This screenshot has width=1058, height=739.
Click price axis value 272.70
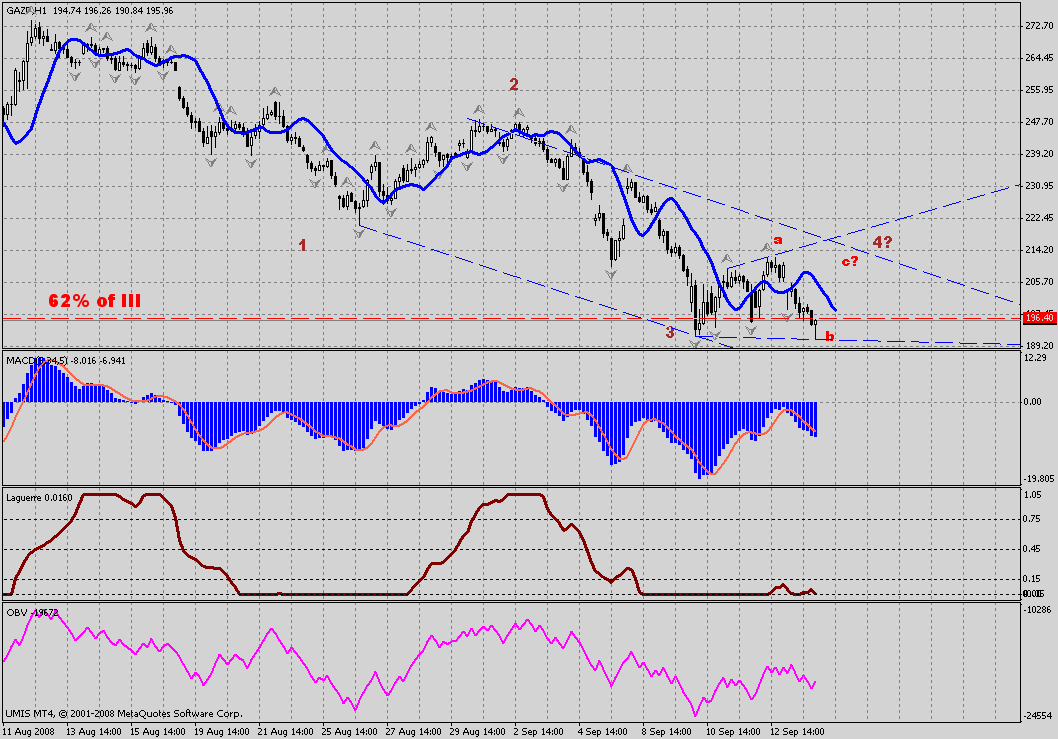click(1038, 26)
